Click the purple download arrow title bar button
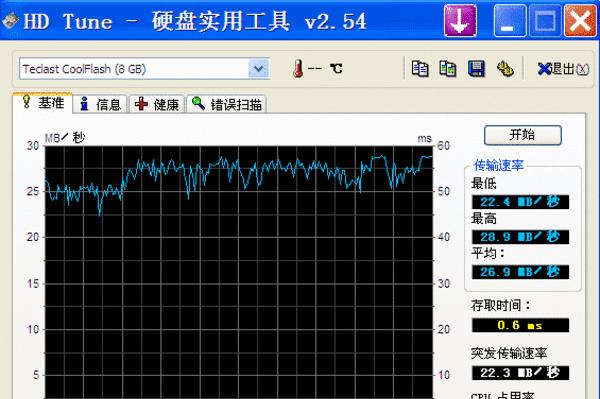The image size is (600, 399). (460, 21)
